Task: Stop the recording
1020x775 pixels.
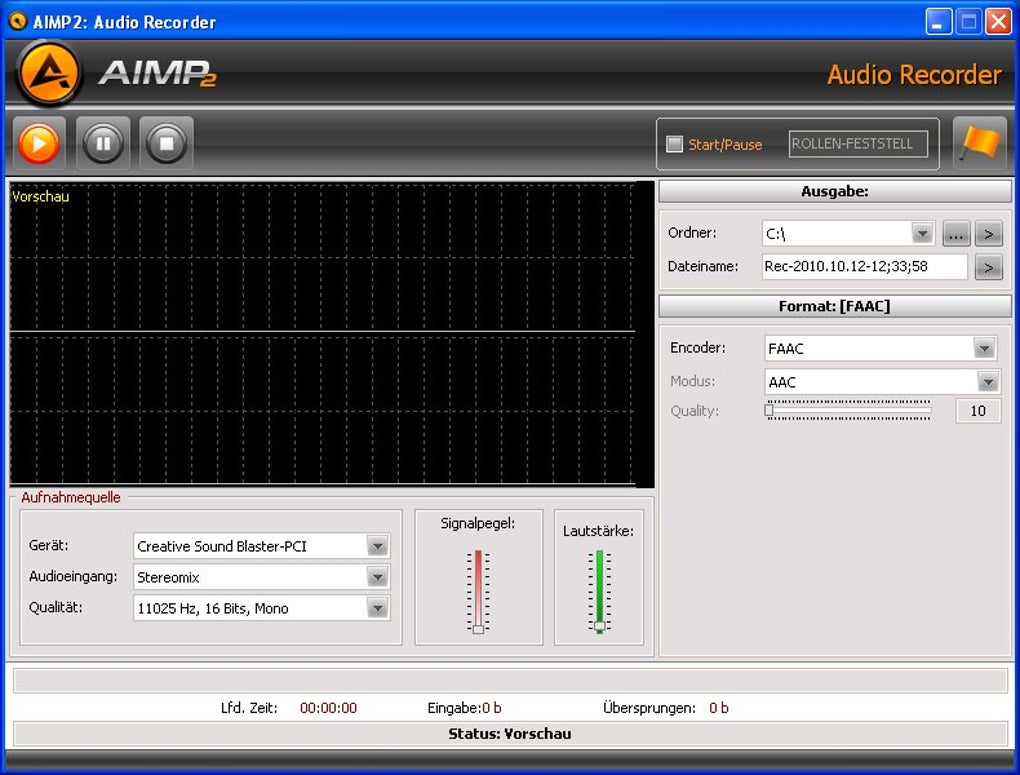Action: tap(167, 143)
